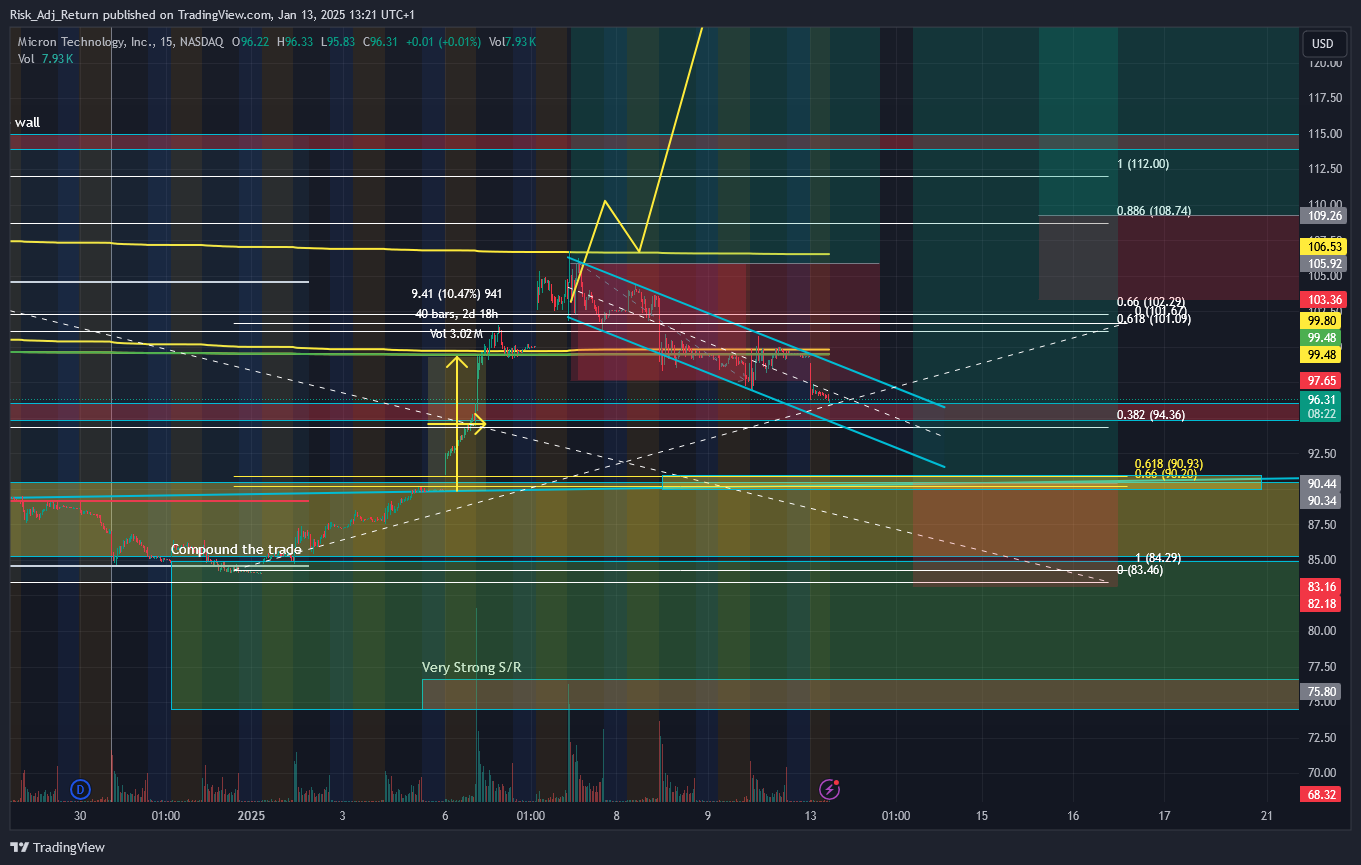Select the Fib level '0.618 (101.09)' label
Image resolution: width=1361 pixels, height=865 pixels.
click(1153, 320)
